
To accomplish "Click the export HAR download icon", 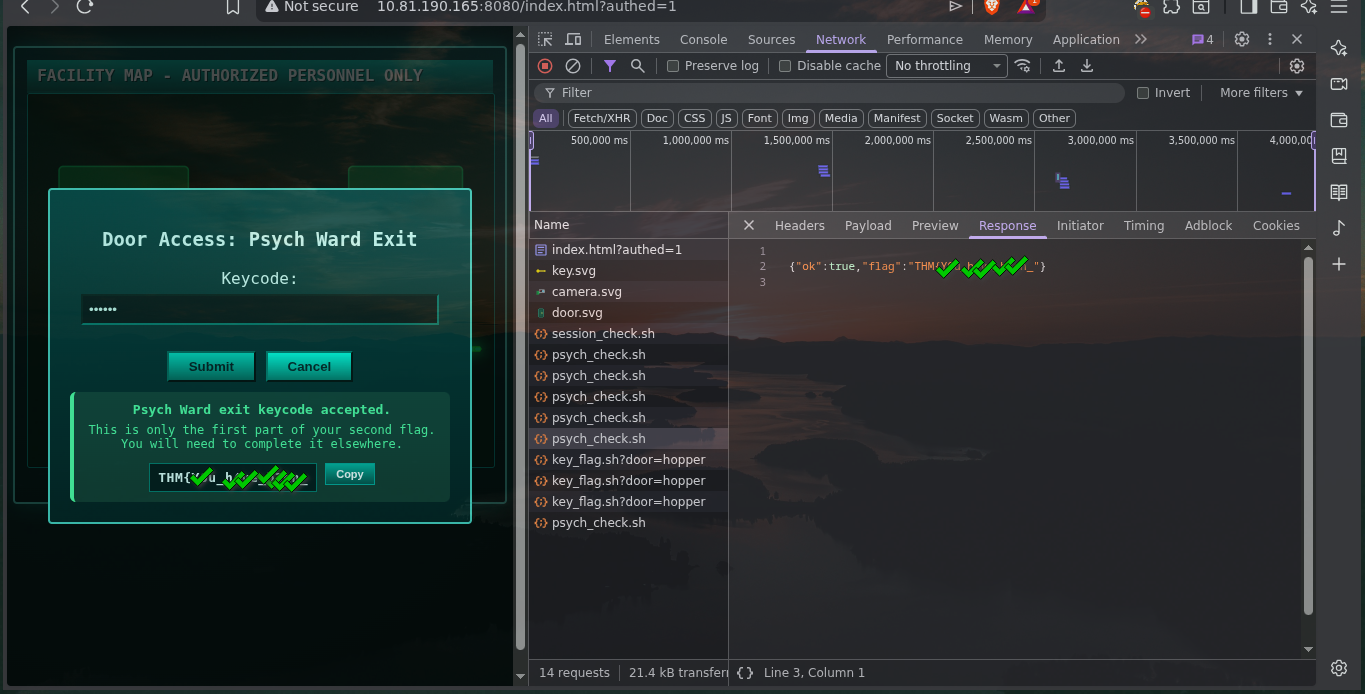I will point(1087,66).
